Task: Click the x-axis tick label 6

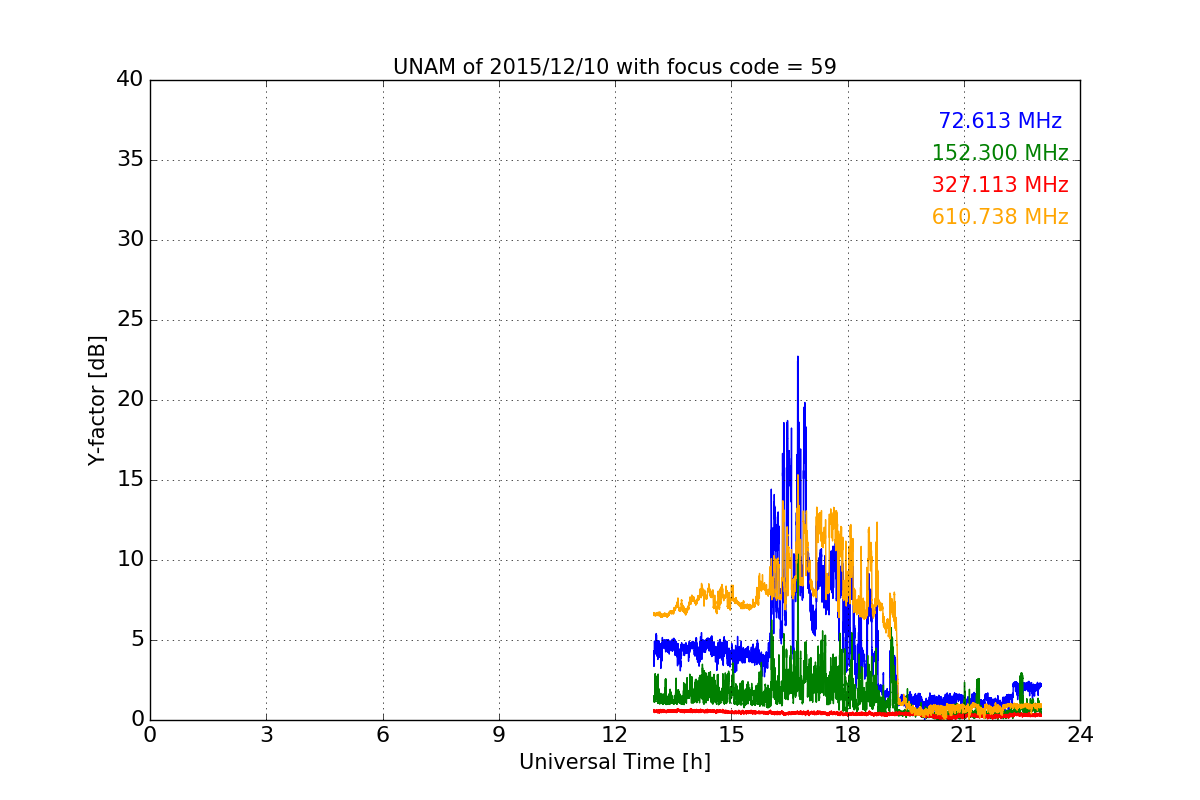Action: tap(382, 735)
